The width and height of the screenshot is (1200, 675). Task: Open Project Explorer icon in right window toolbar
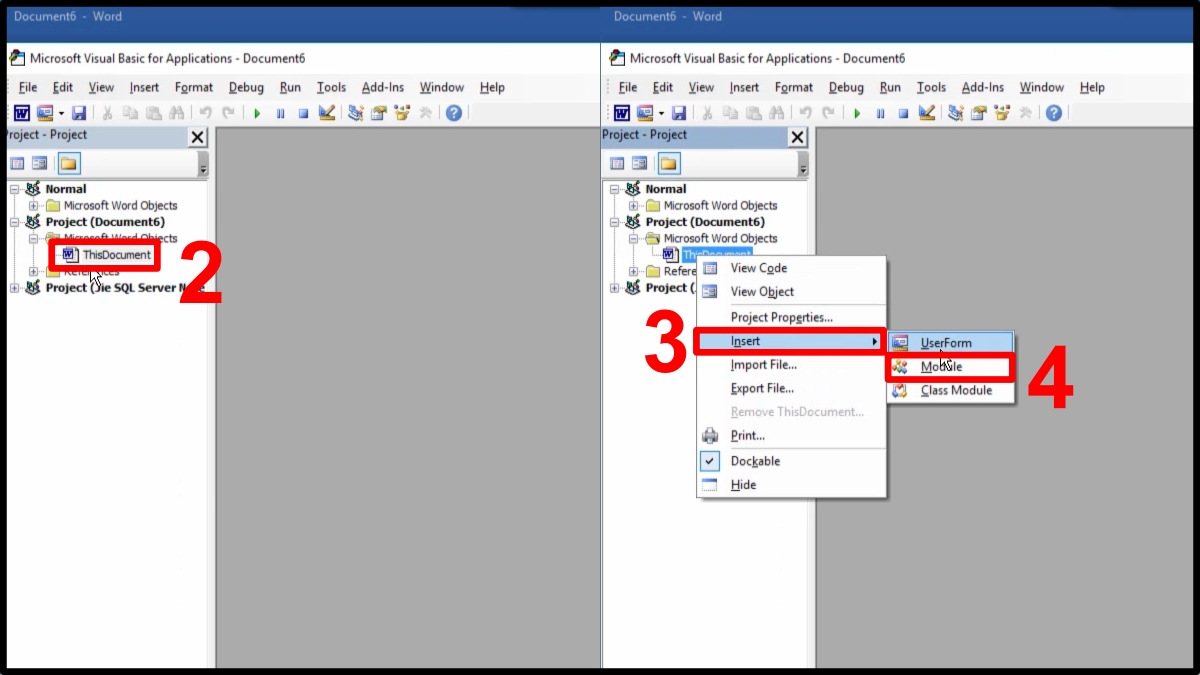[956, 113]
